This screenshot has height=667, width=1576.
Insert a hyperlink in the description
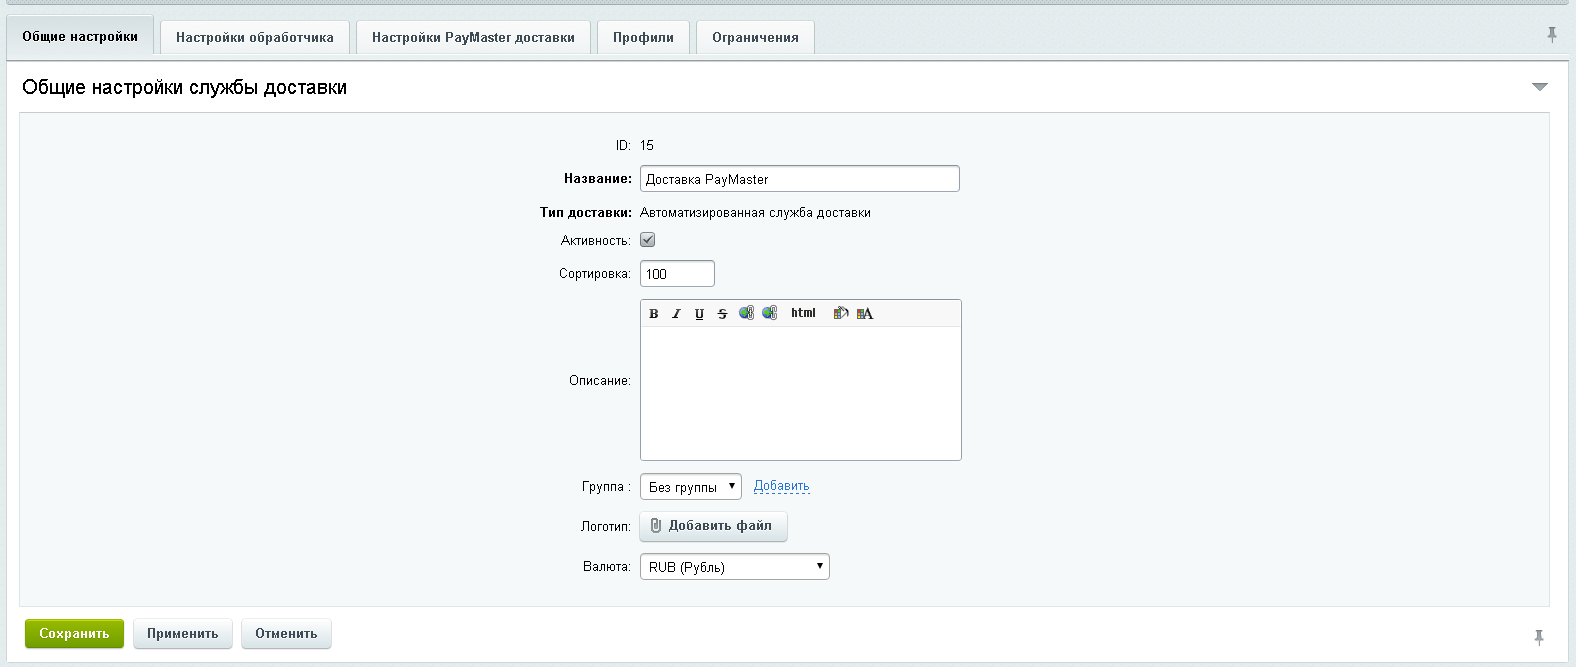(x=746, y=313)
